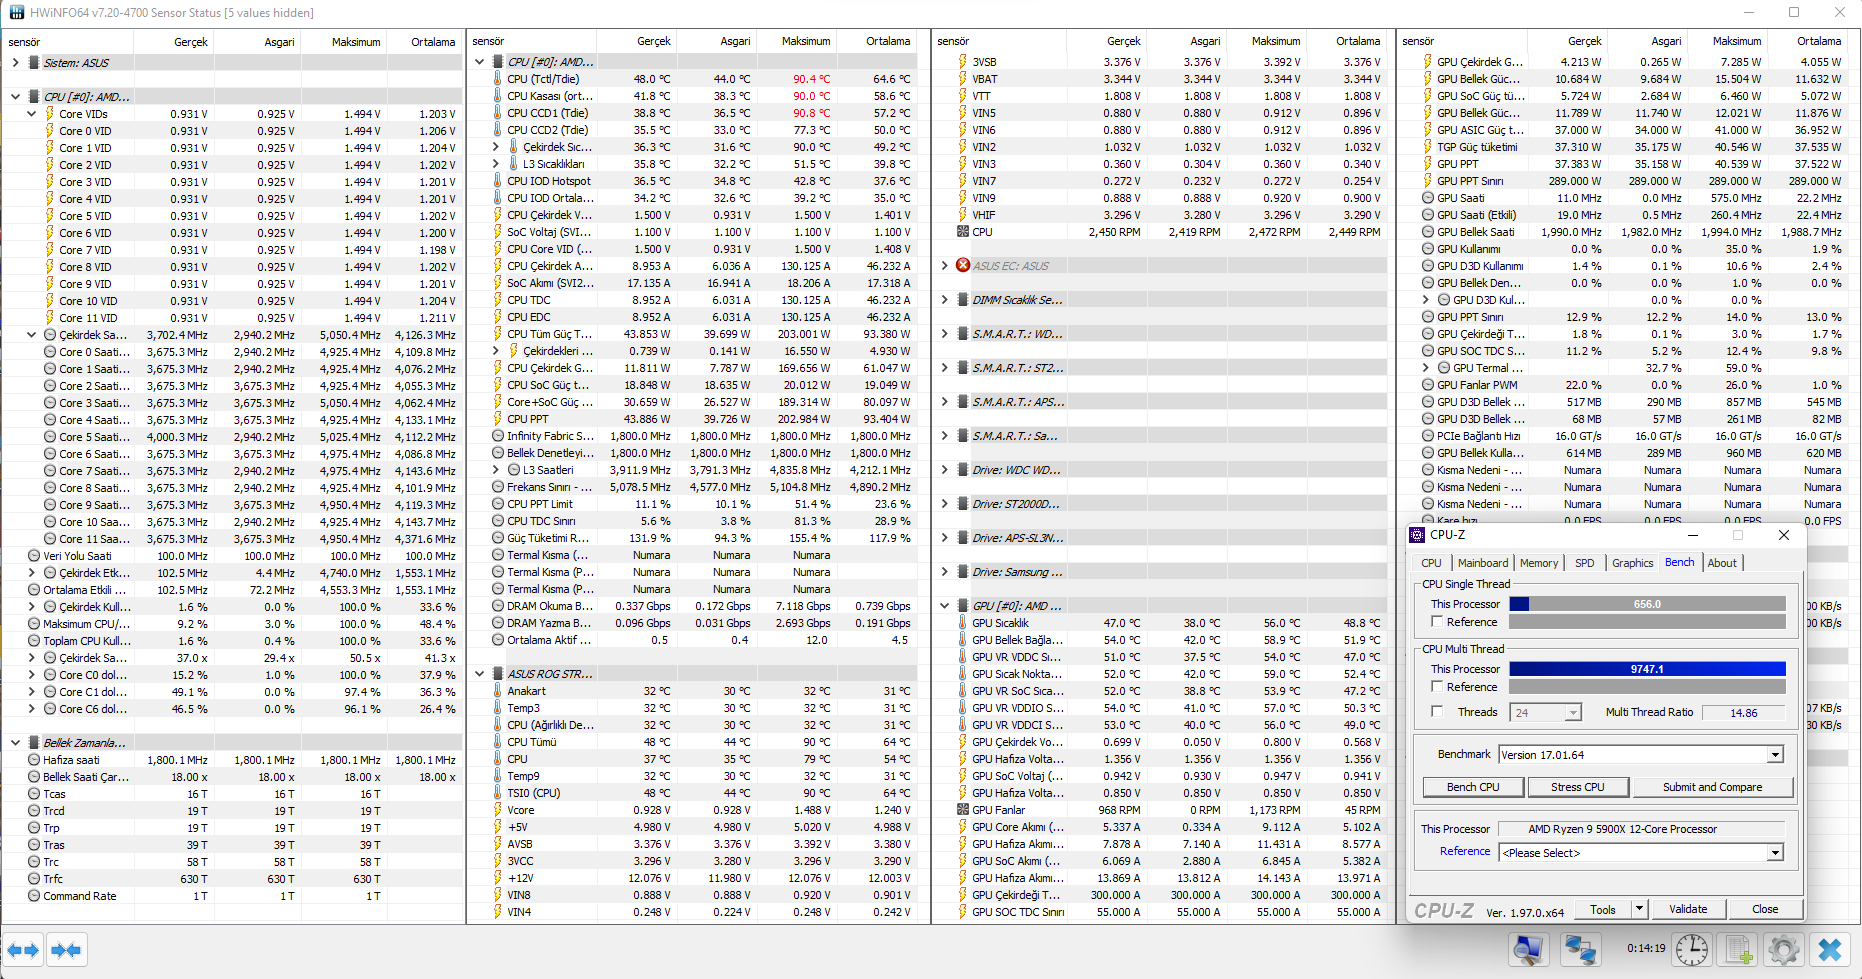Click the blue Reference link in CPU-Z
This screenshot has width=1862, height=979.
coord(1465,851)
